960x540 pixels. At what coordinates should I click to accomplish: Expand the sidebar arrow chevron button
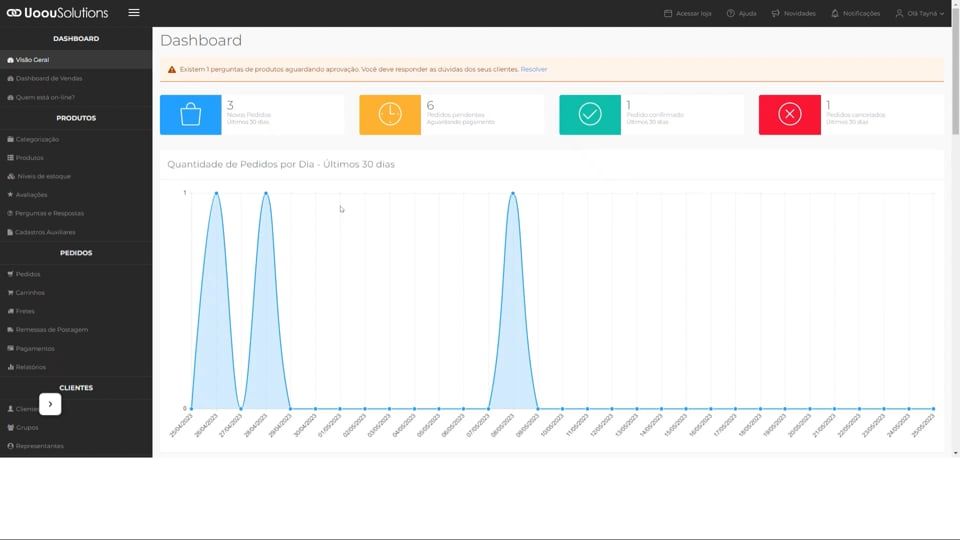click(50, 404)
